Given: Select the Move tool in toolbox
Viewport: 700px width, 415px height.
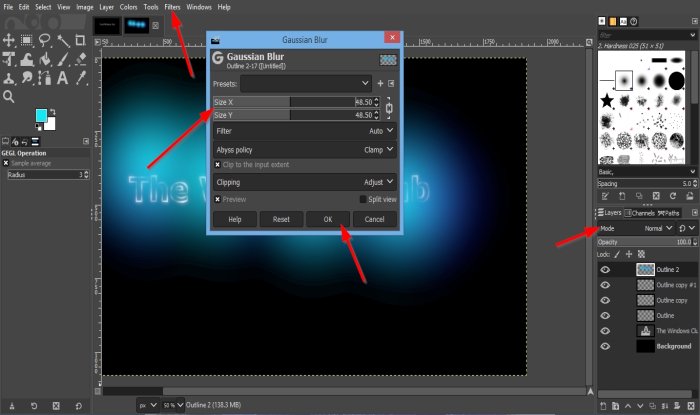Looking at the screenshot, I should (8, 41).
